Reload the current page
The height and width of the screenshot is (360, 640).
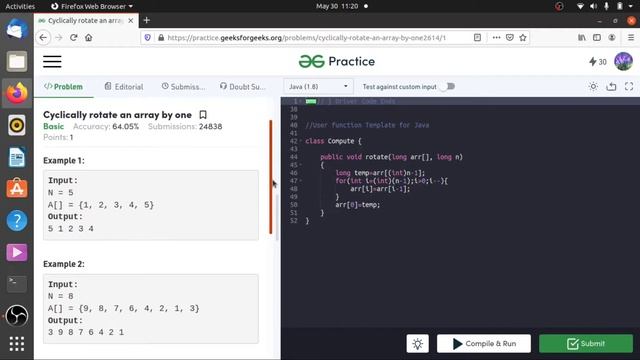(73, 38)
